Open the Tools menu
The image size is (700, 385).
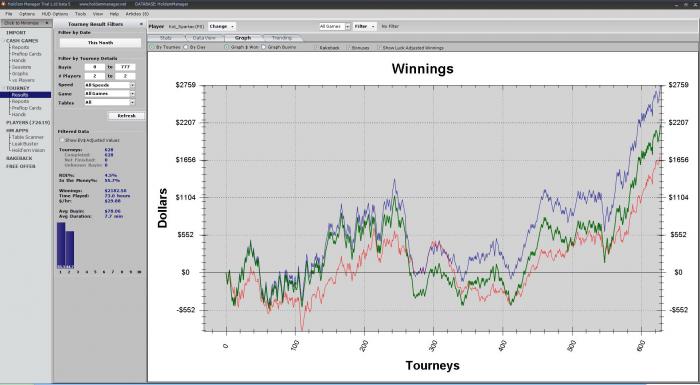80,14
